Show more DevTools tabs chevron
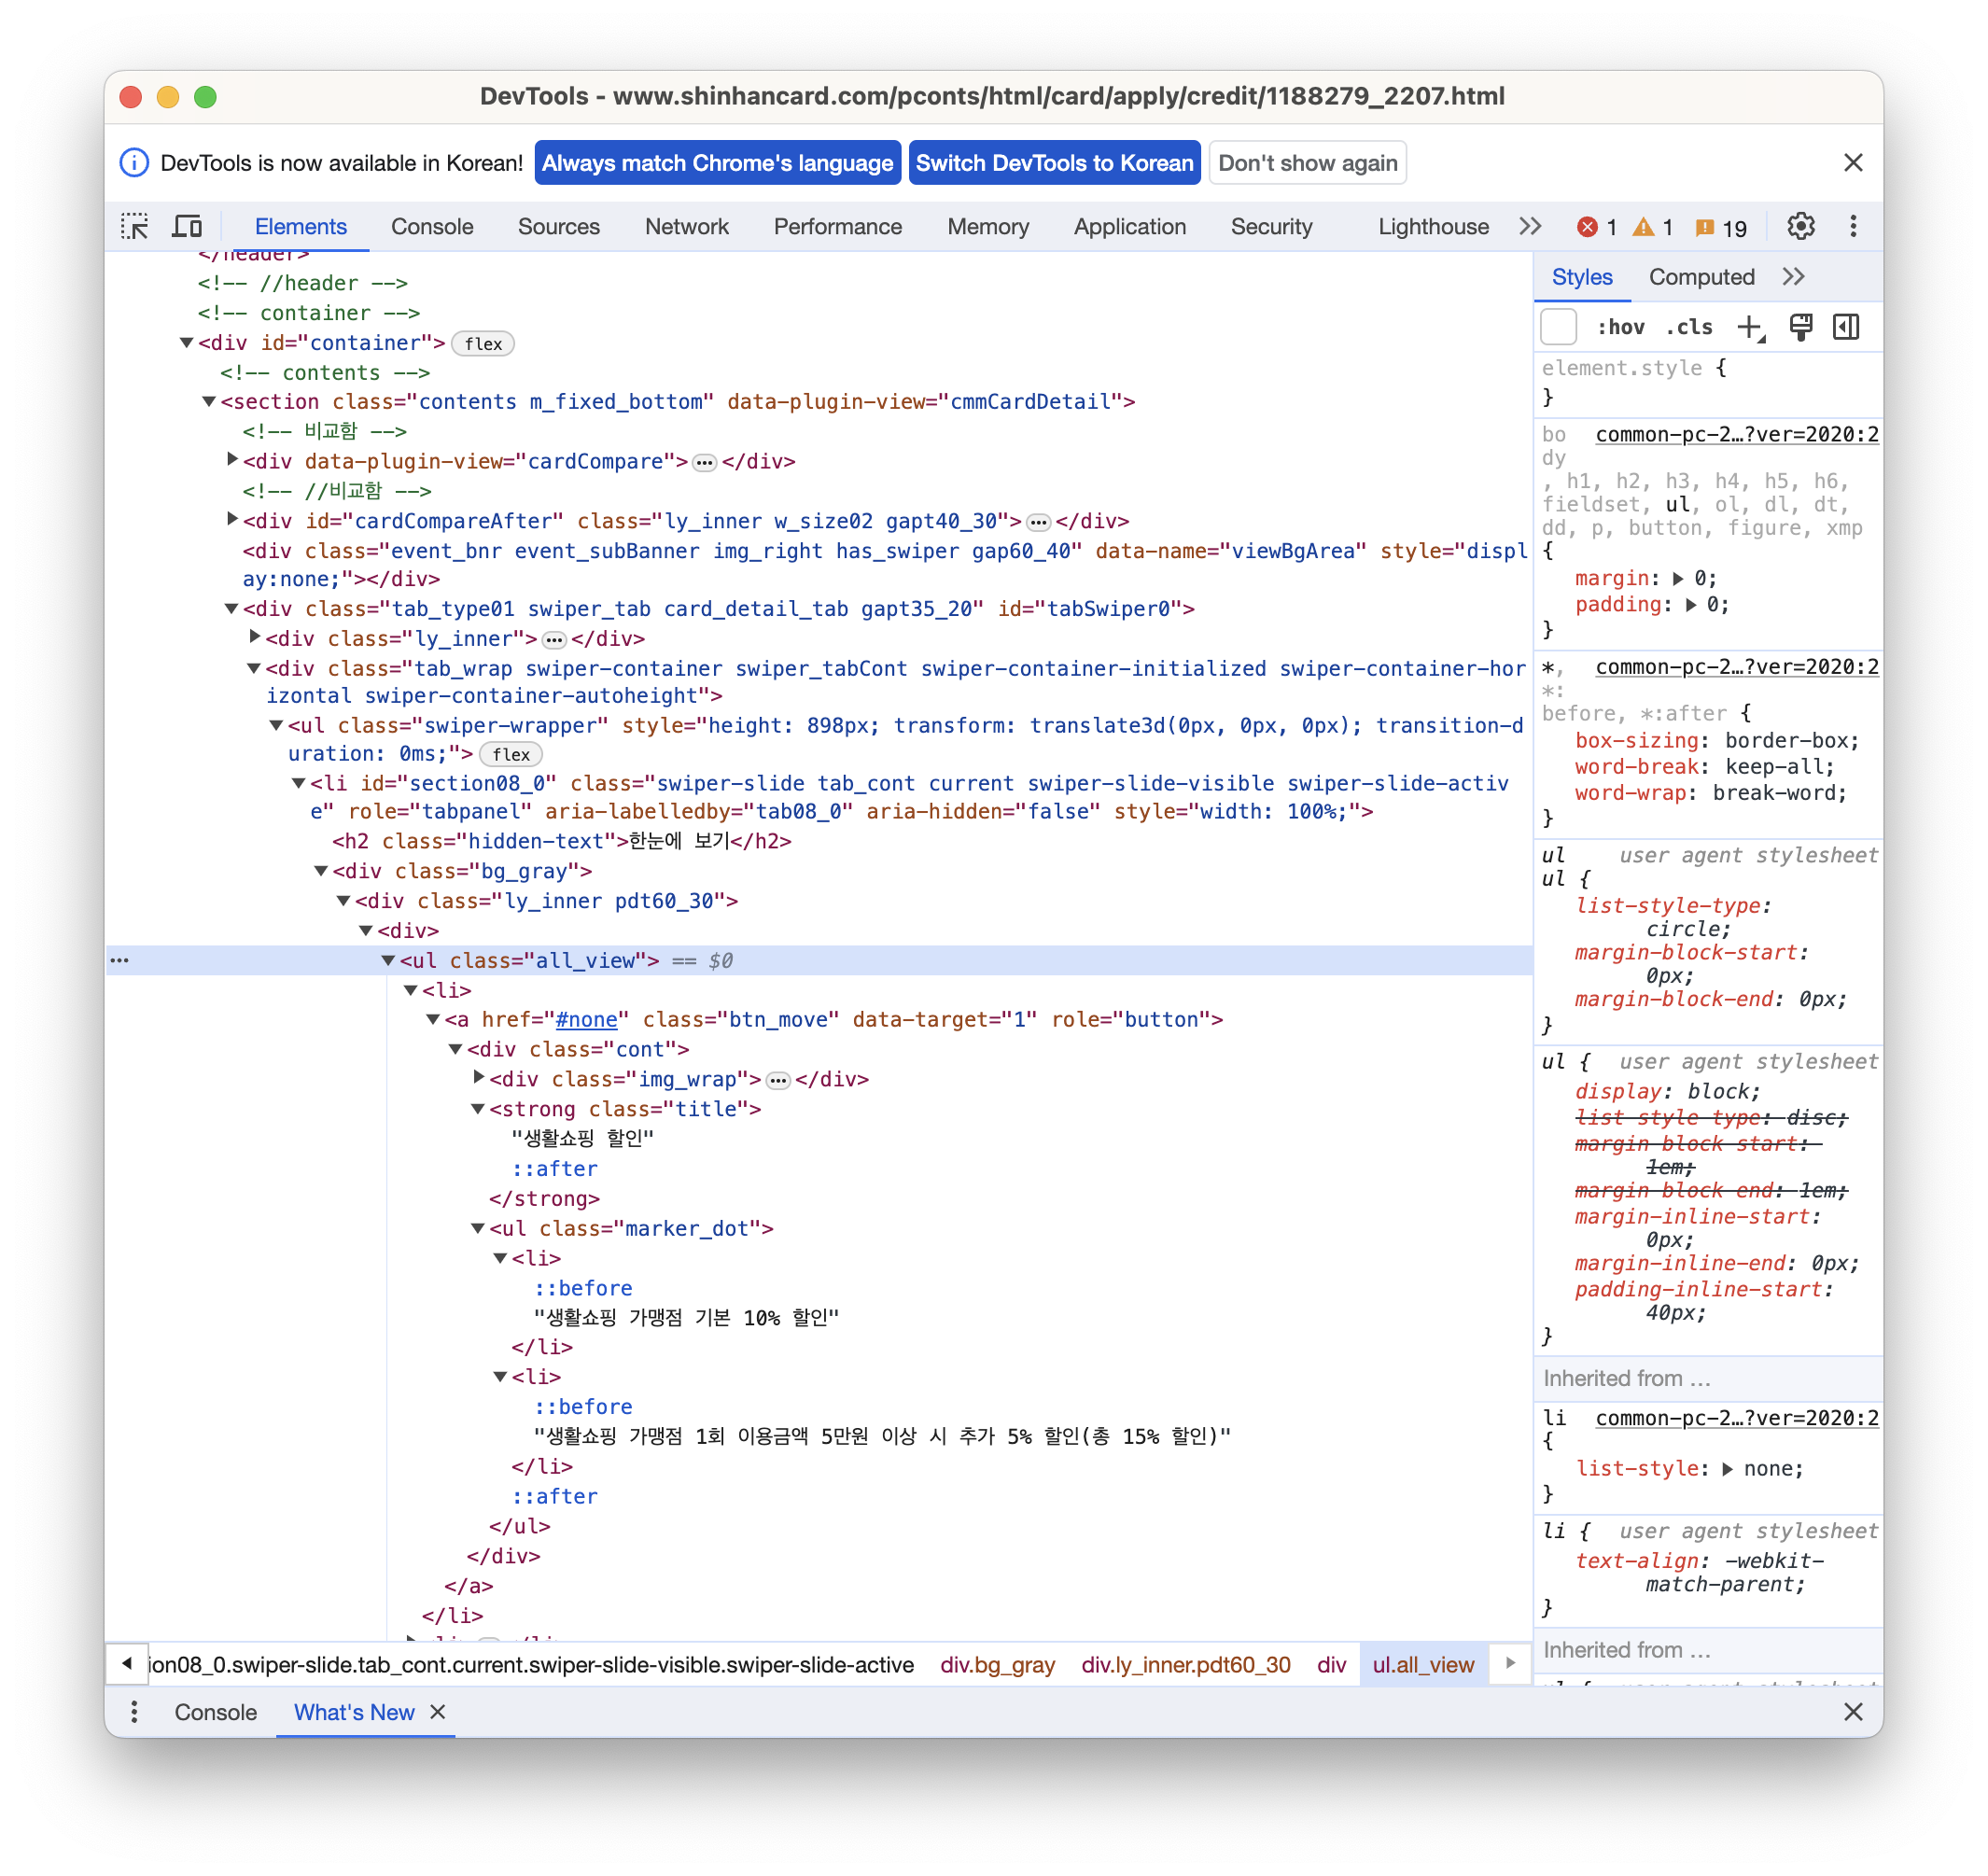The image size is (1988, 1876). (1530, 227)
